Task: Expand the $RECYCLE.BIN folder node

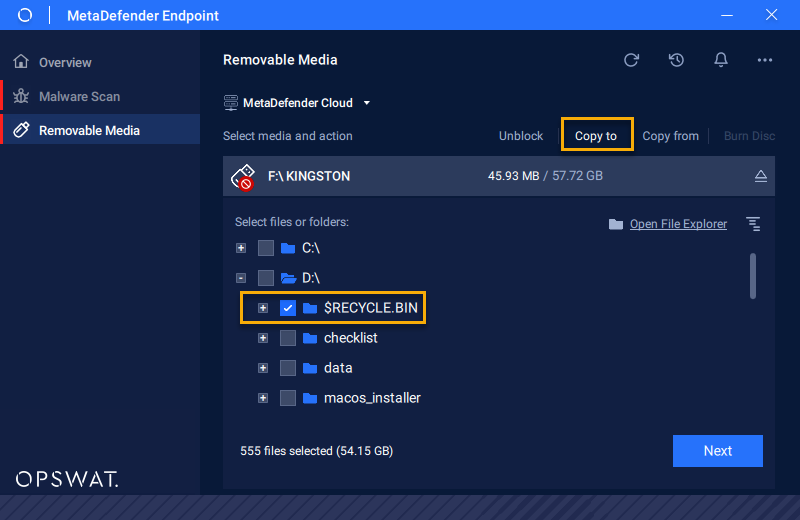Action: pos(263,308)
